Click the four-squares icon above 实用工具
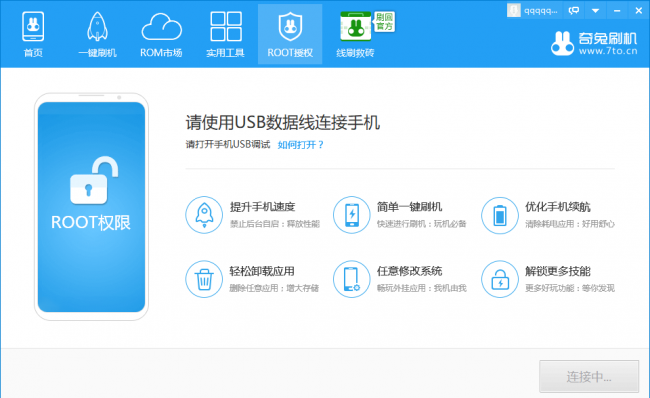Image resolution: width=650 pixels, height=398 pixels. coord(226,27)
